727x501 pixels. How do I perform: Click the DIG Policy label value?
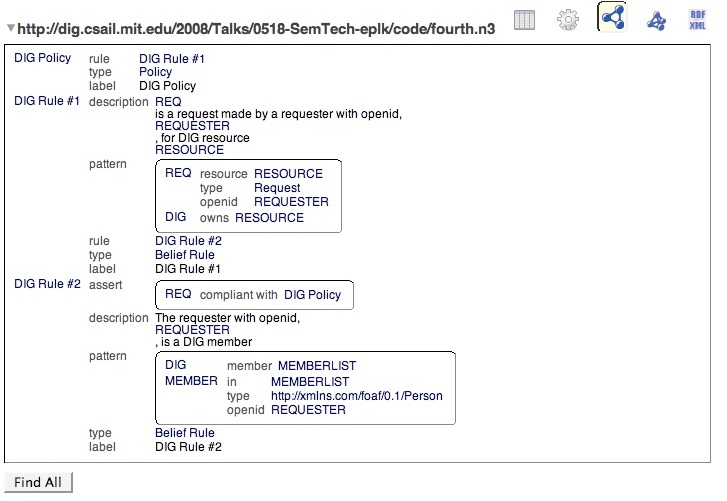coord(167,86)
